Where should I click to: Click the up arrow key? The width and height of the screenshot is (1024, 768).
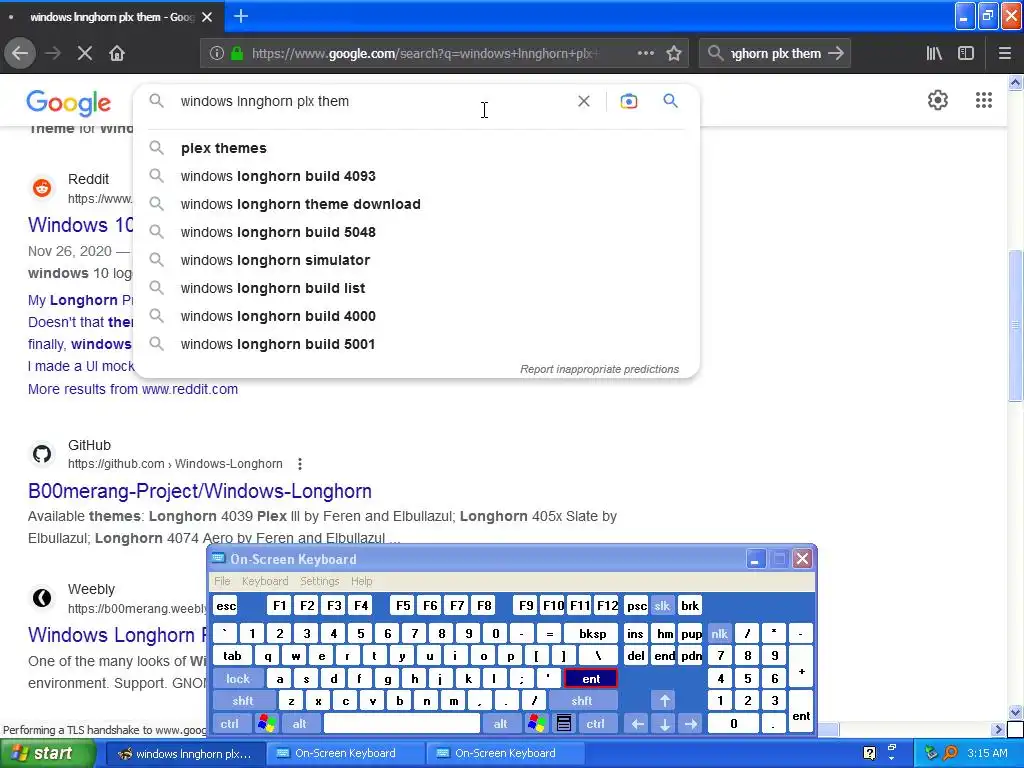pos(664,701)
